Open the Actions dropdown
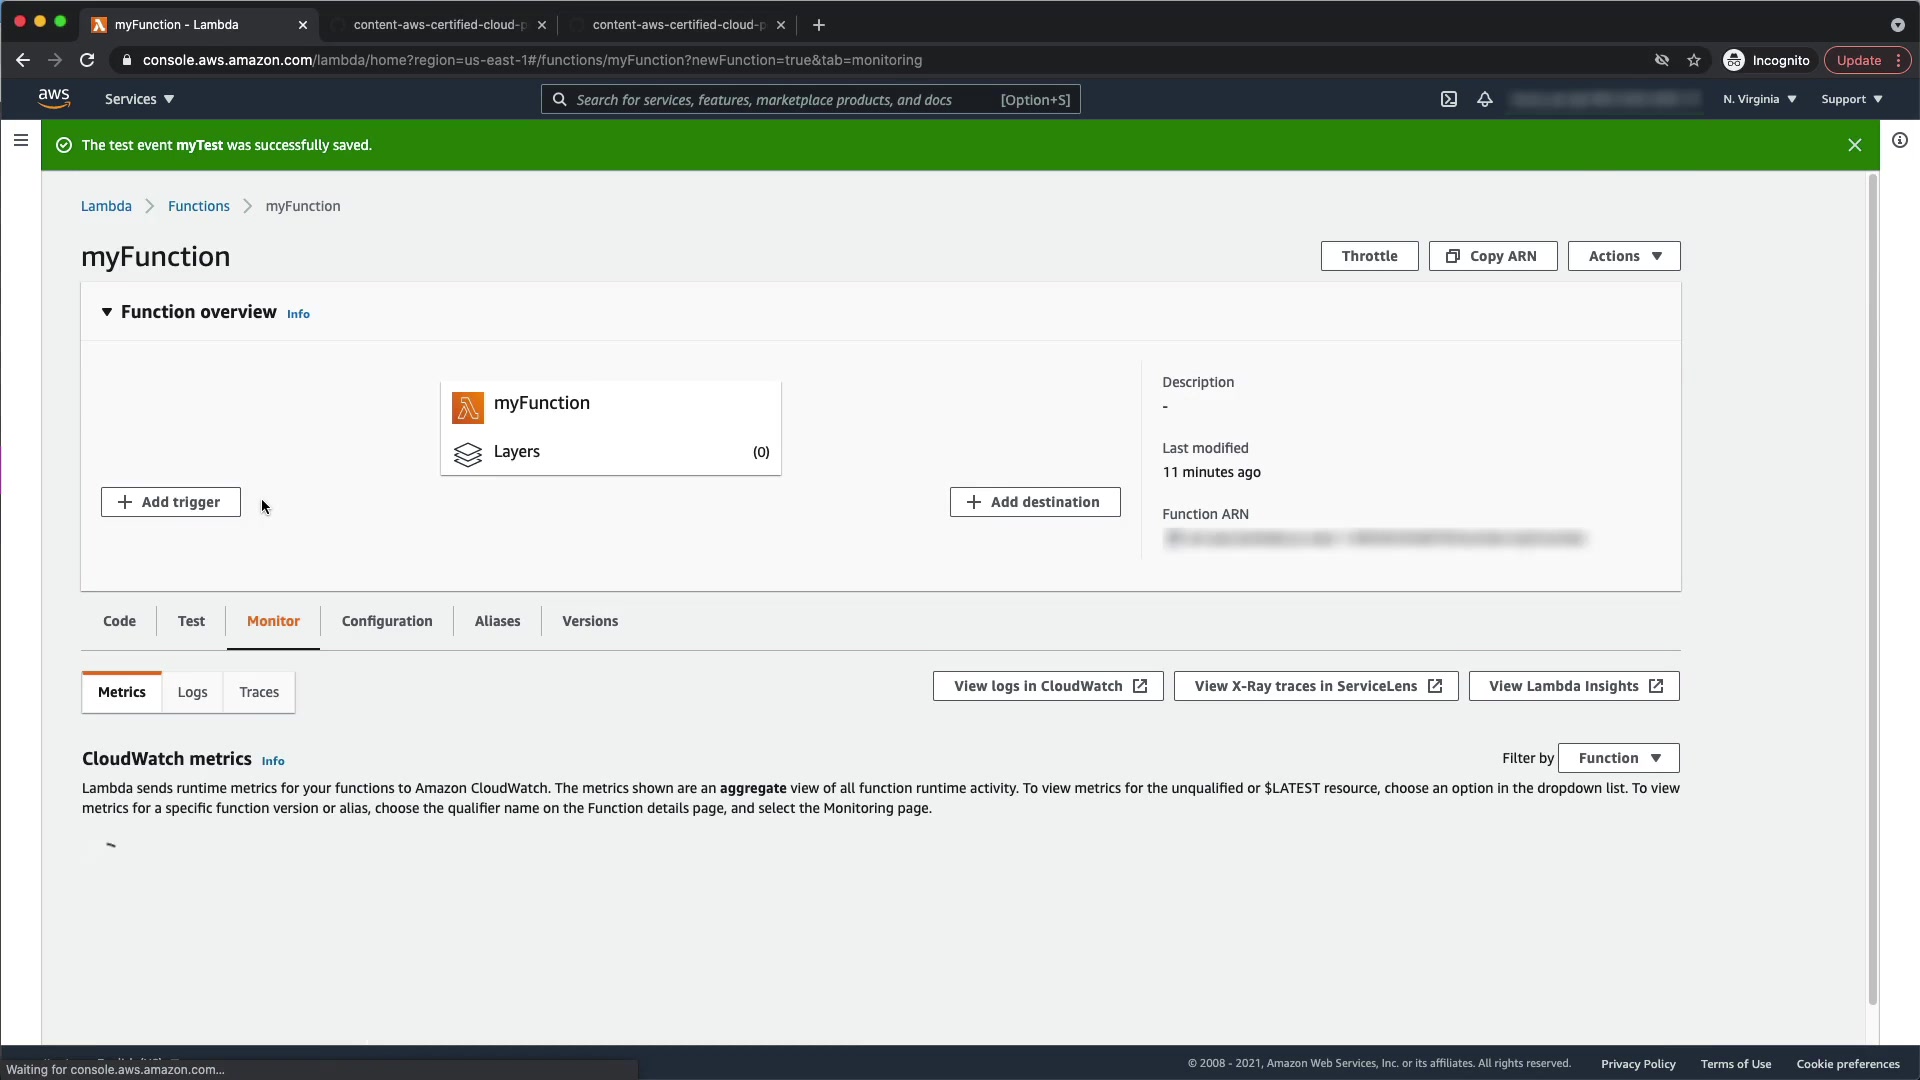This screenshot has width=1920, height=1080. [1624, 256]
